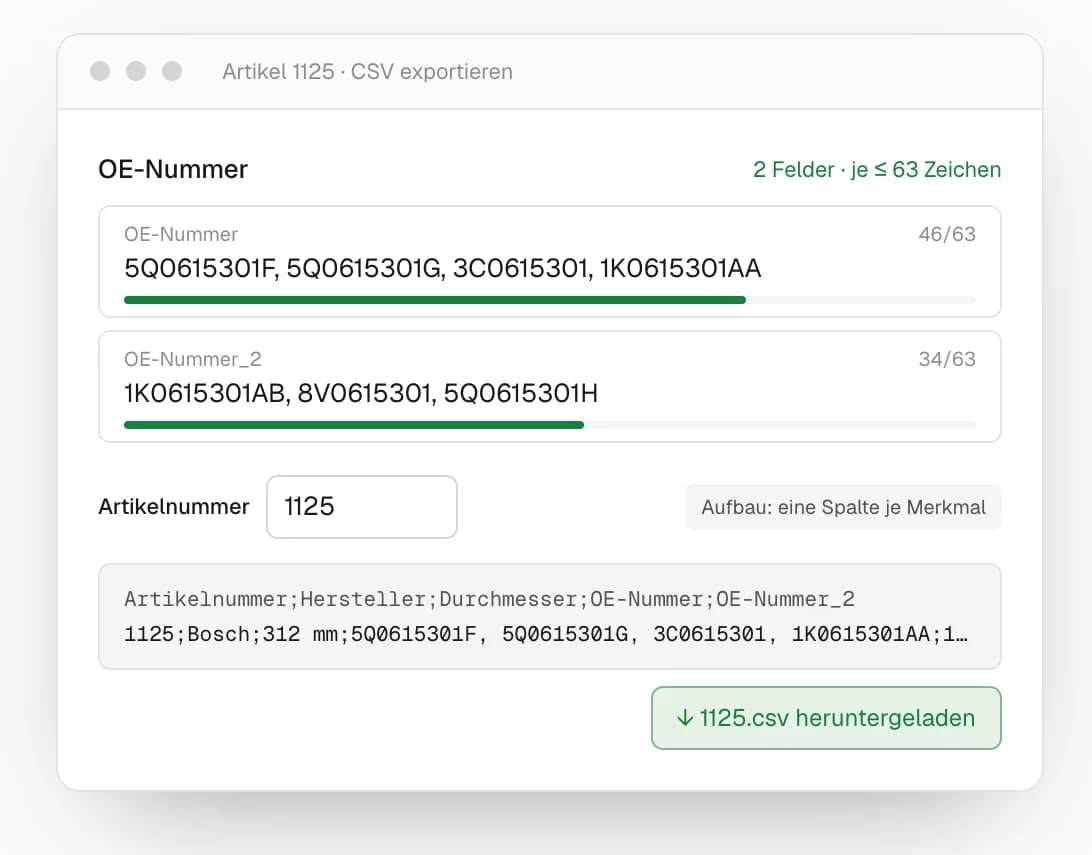Click the first gray window control dot
This screenshot has width=1092, height=855.
point(100,71)
